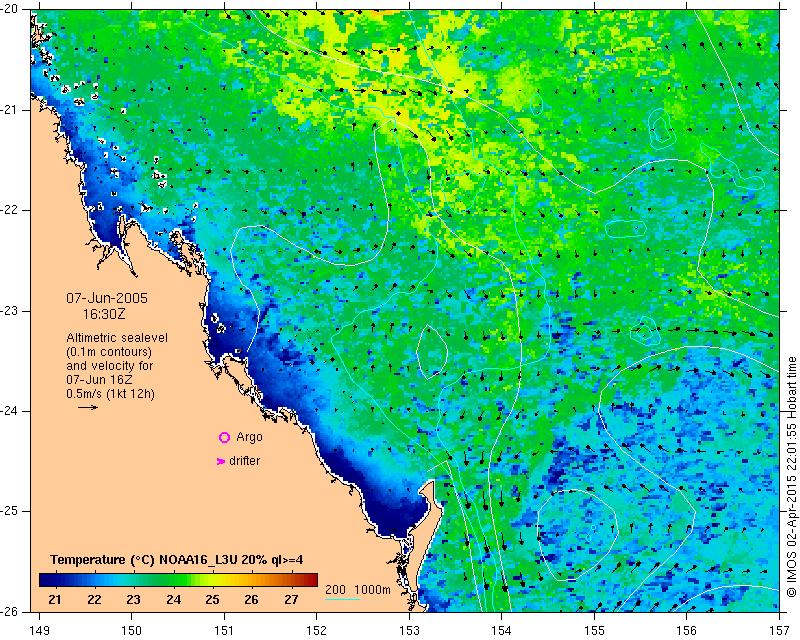
Task: Click the magenta drifter legend marker
Action: tap(221, 461)
